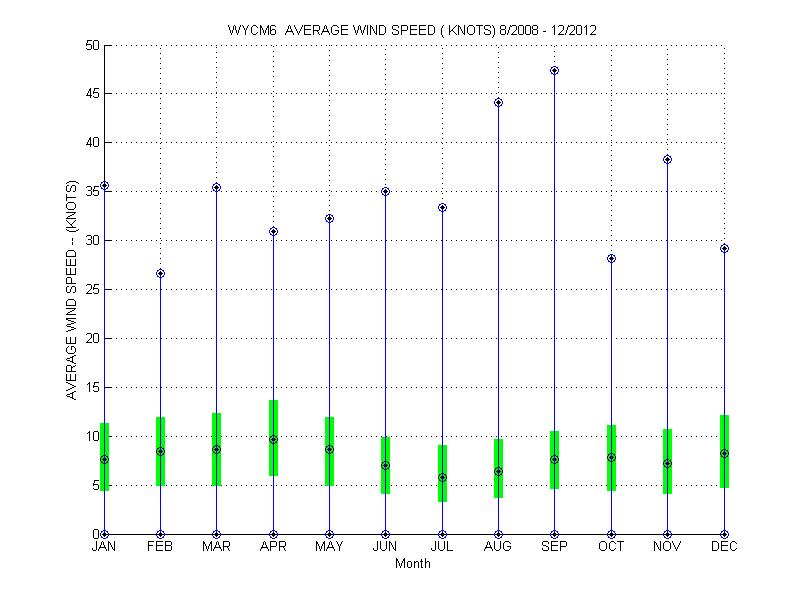Click the y-axis tick label '35'

(x=93, y=192)
